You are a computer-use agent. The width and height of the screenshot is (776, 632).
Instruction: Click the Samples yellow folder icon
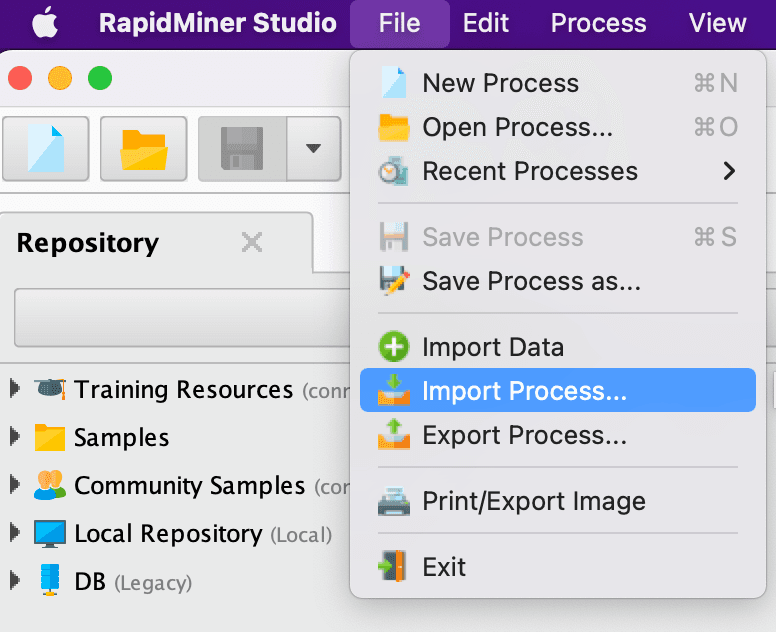(x=49, y=437)
